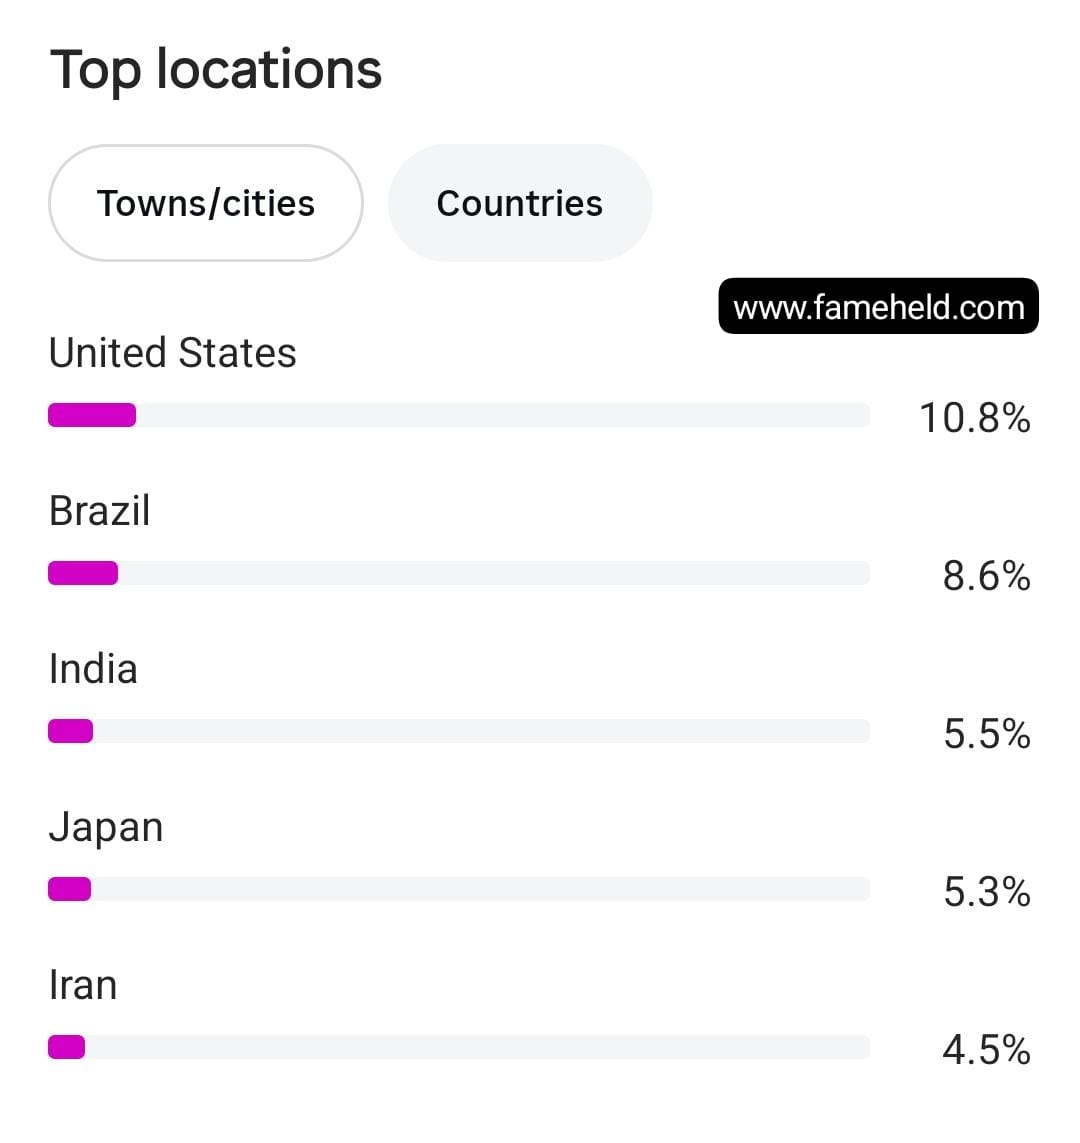The width and height of the screenshot is (1080, 1143).
Task: Click the 10.8% value for United States
Action: [x=974, y=418]
